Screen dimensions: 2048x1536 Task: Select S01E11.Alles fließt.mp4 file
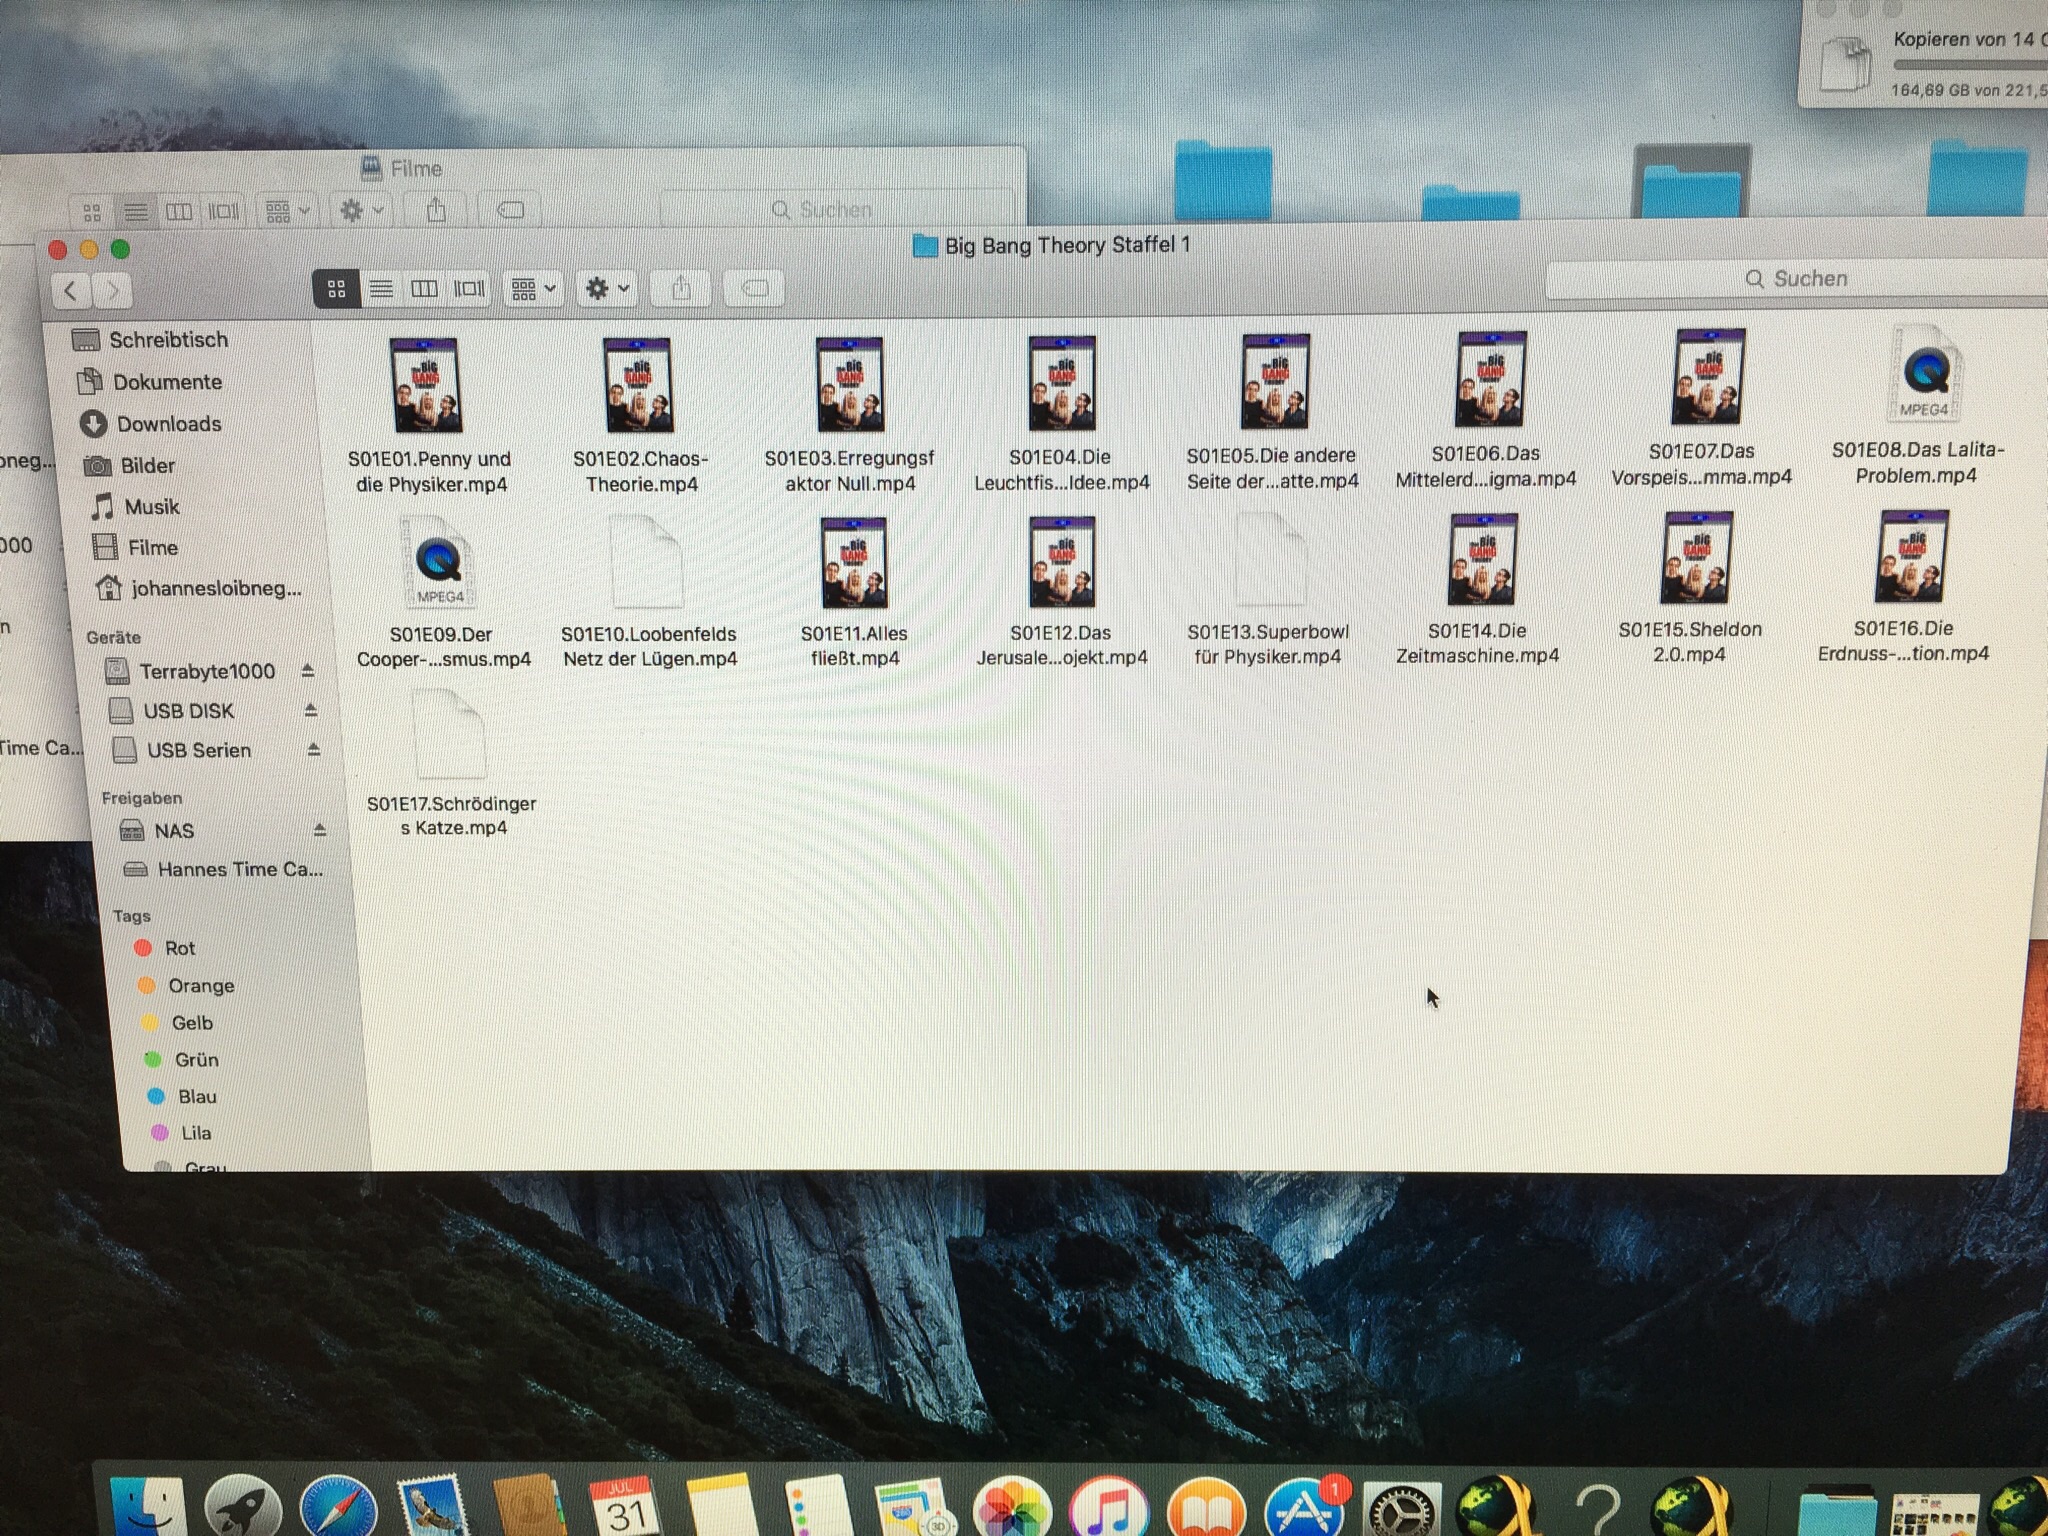pos(853,563)
